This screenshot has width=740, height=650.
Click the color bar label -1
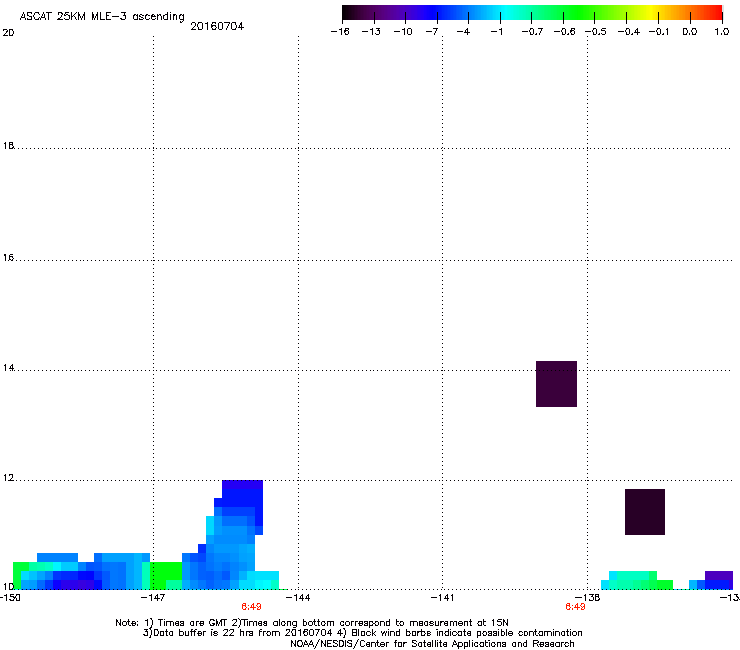pos(496,32)
